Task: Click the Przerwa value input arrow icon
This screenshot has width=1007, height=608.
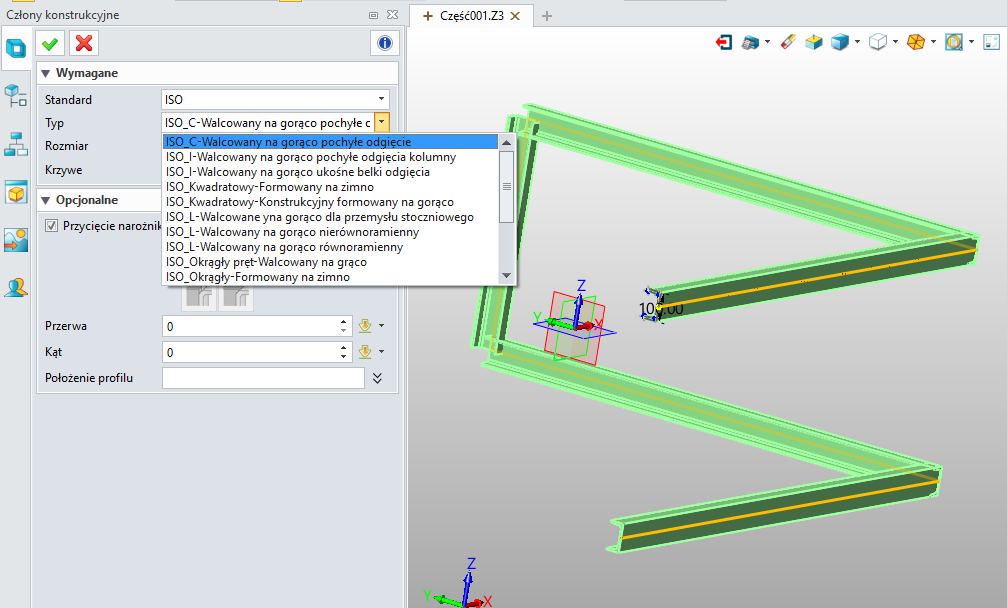Action: click(x=365, y=326)
